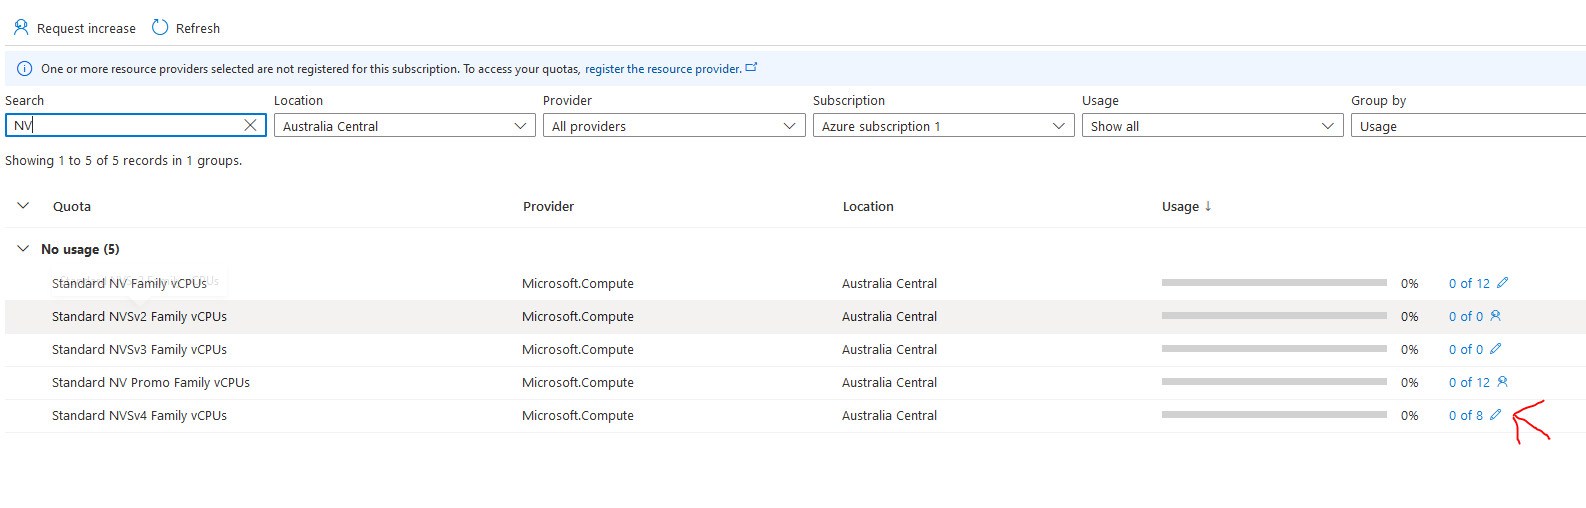The width and height of the screenshot is (1586, 508).
Task: Click the support icon in the NV Promo Family row
Action: (1502, 382)
